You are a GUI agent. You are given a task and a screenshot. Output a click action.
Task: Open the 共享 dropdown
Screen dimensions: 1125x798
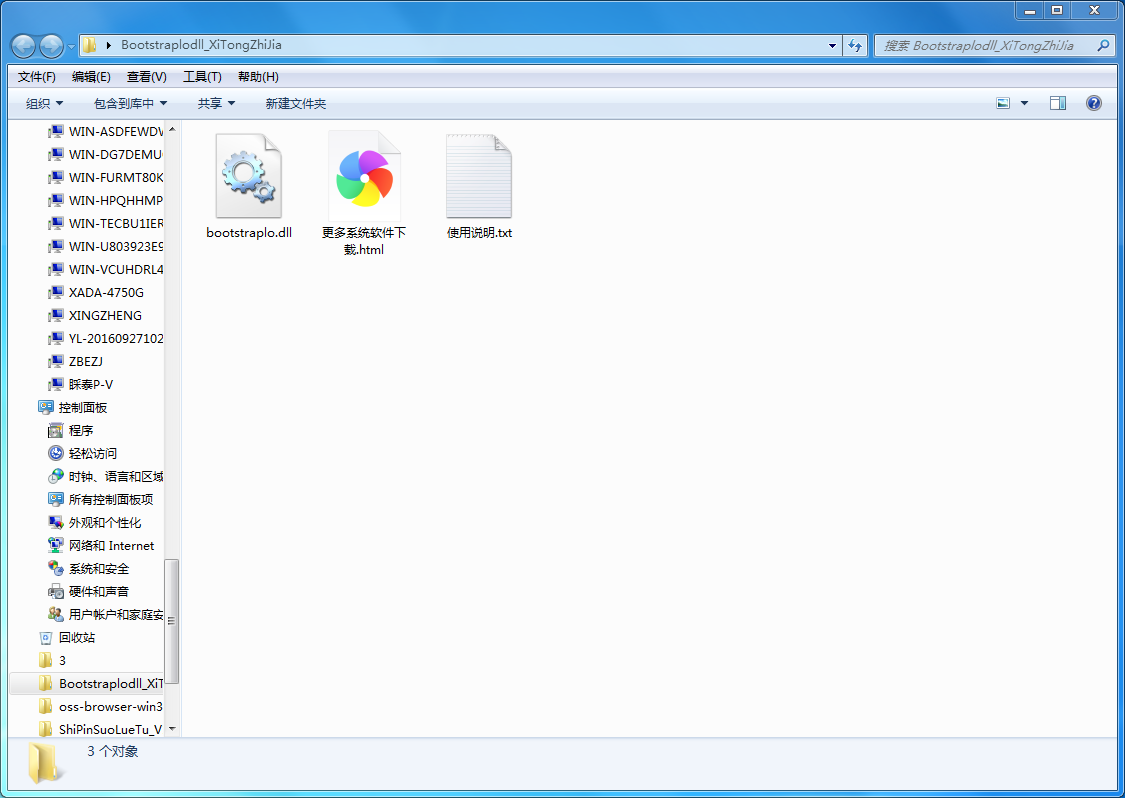coord(216,103)
